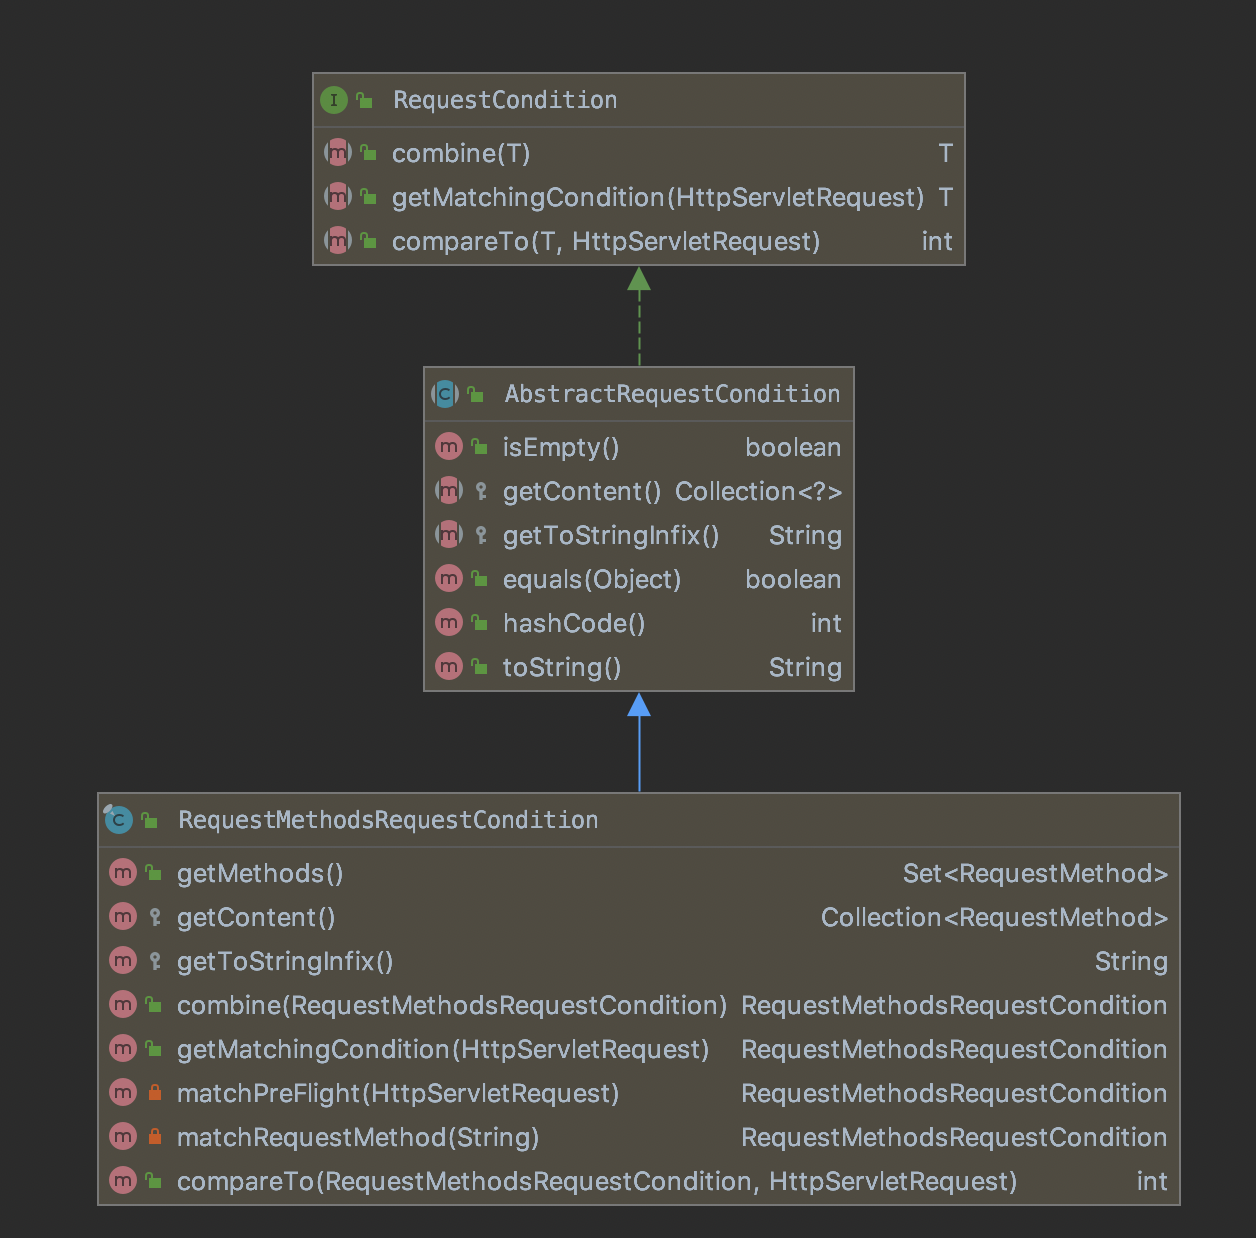
Task: Click the protected key icon beside getToStringInfix() in AbstractRequestCondition
Action: pyautogui.click(x=481, y=535)
